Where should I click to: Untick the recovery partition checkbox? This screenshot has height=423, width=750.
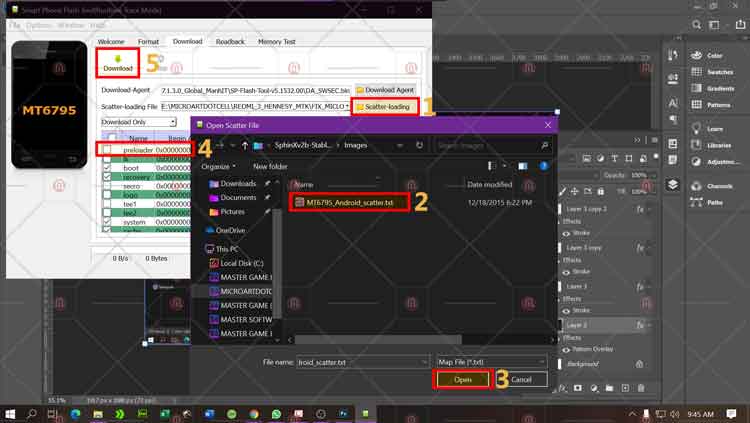[107, 177]
